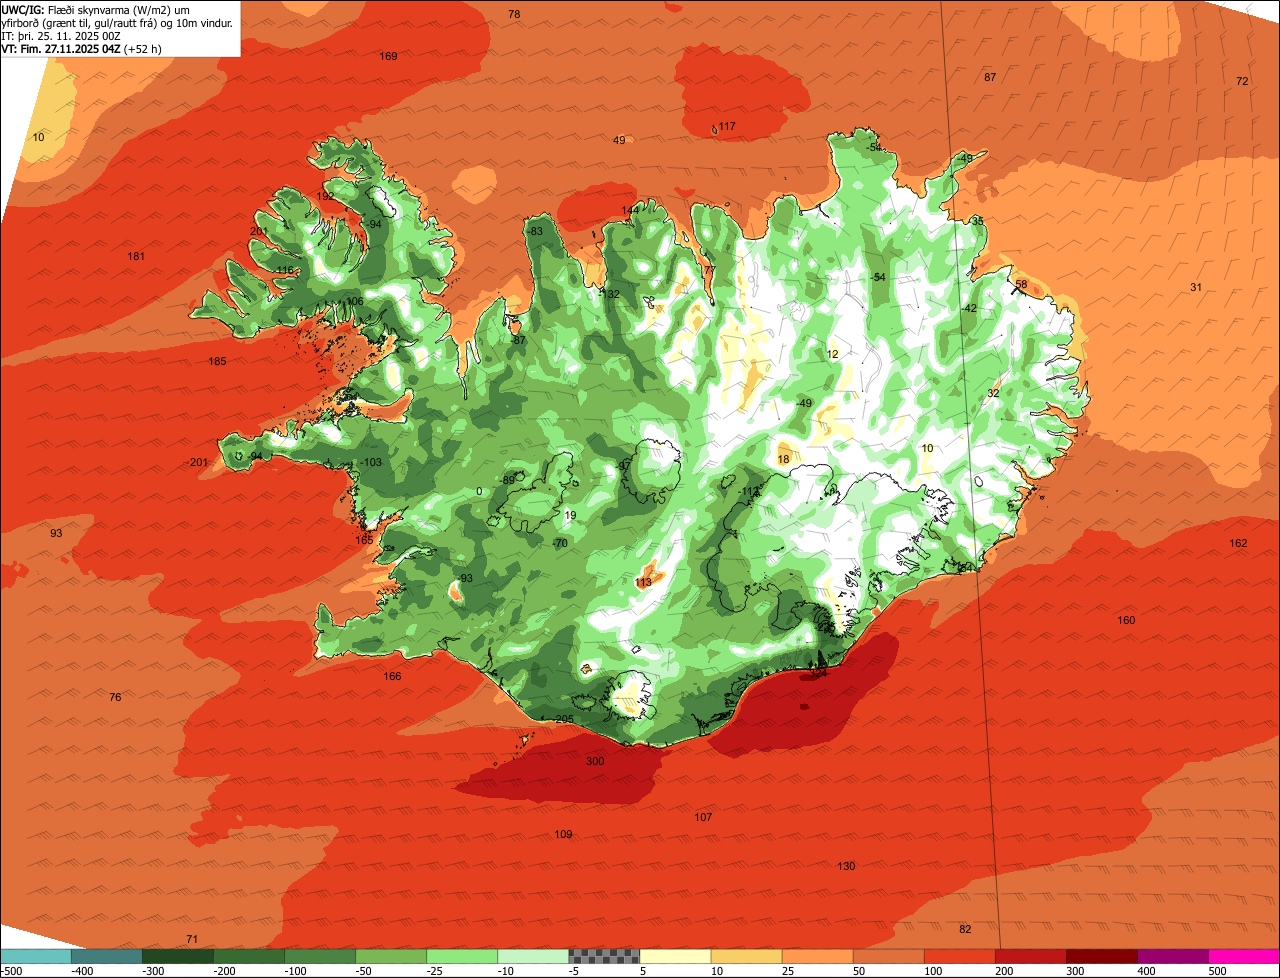Click the value 72 on the map
Screen dimensions: 1280x978
1242,81
